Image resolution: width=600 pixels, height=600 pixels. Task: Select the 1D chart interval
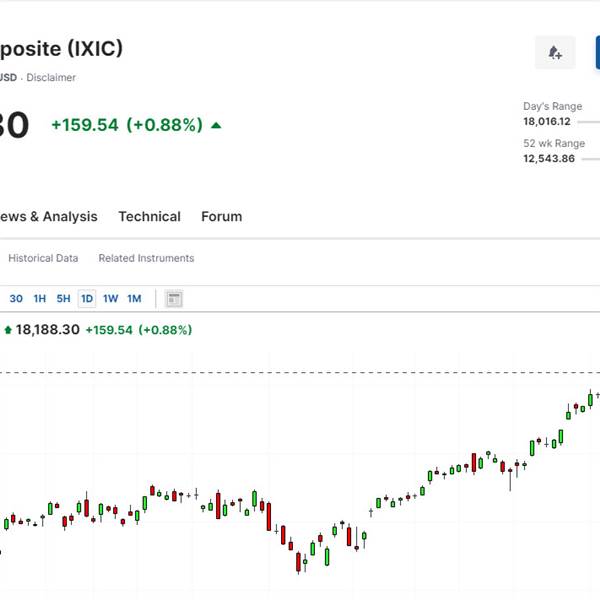coord(87,298)
